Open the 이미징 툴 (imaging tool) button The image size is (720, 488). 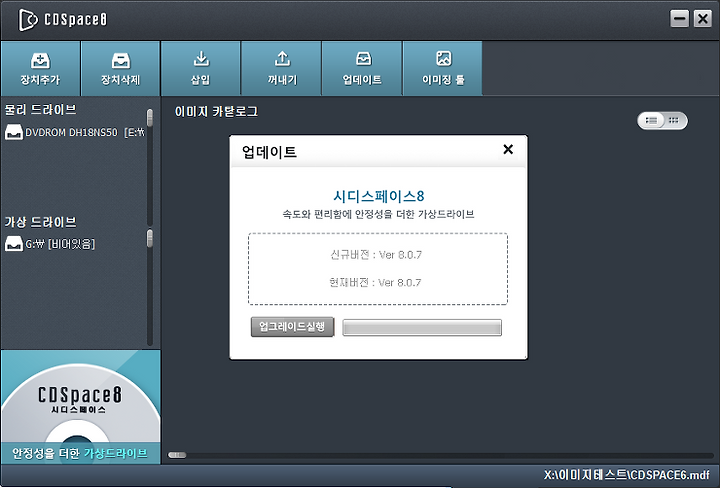click(x=443, y=68)
